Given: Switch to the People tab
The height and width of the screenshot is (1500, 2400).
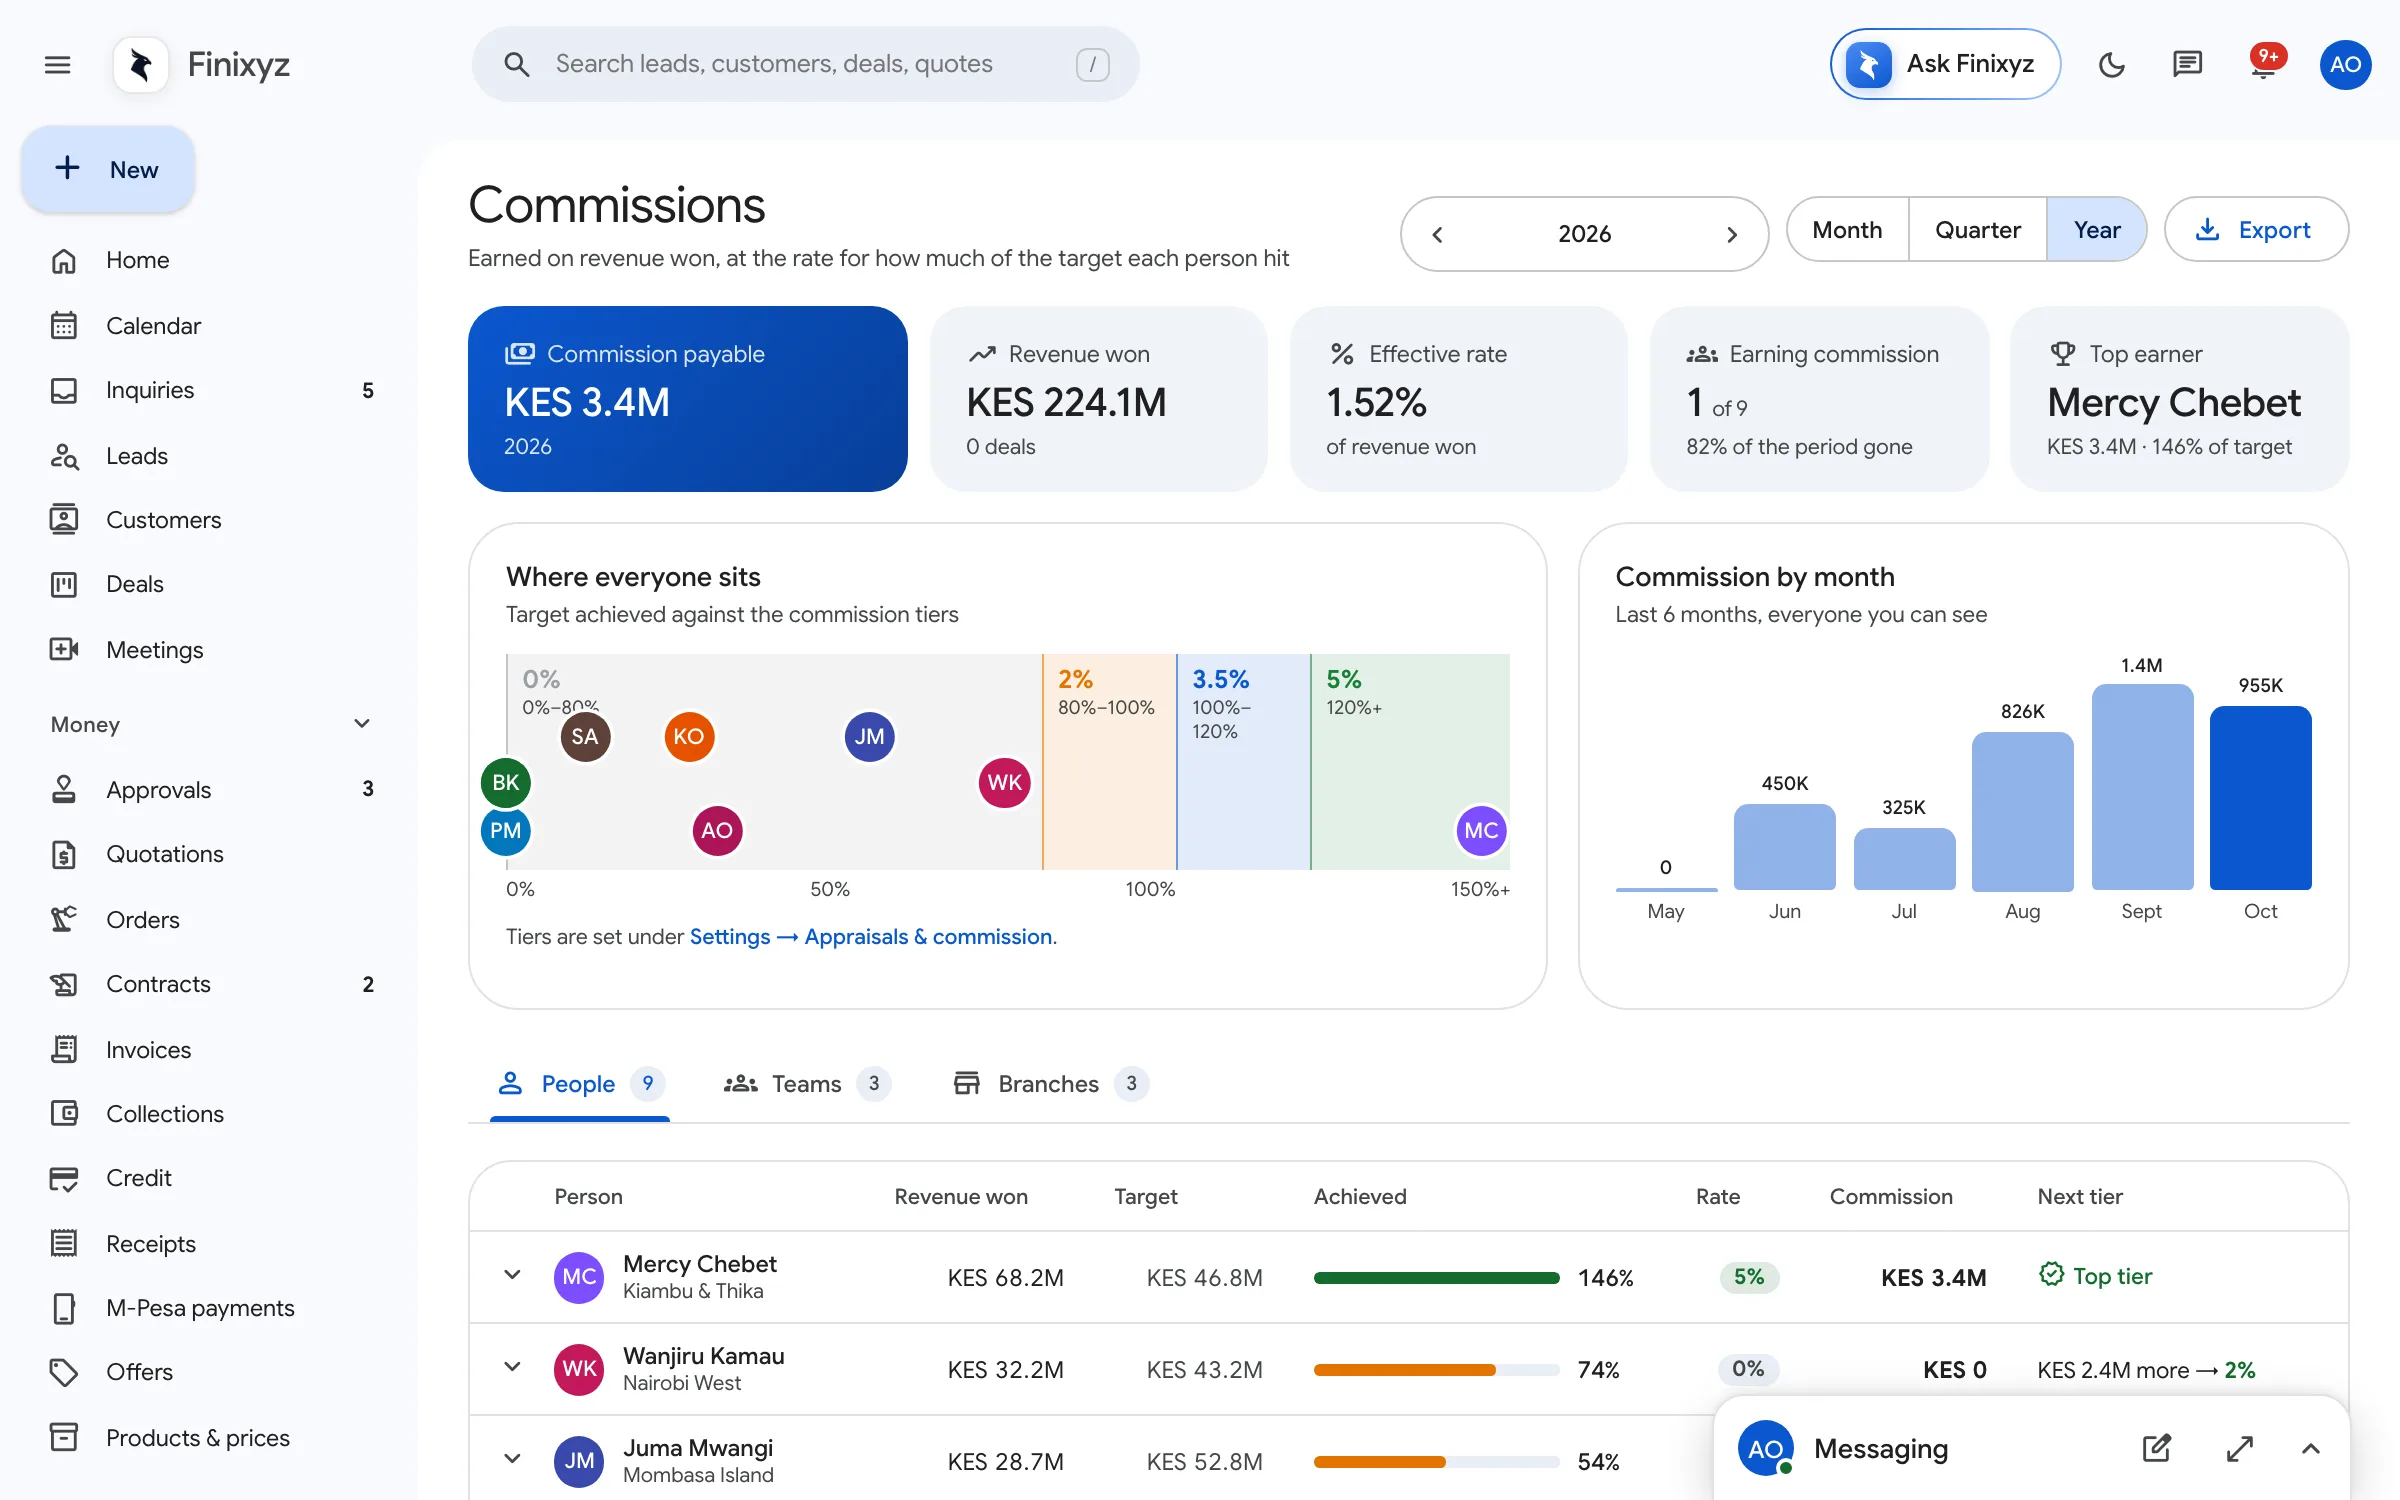Looking at the screenshot, I should click(x=580, y=1084).
